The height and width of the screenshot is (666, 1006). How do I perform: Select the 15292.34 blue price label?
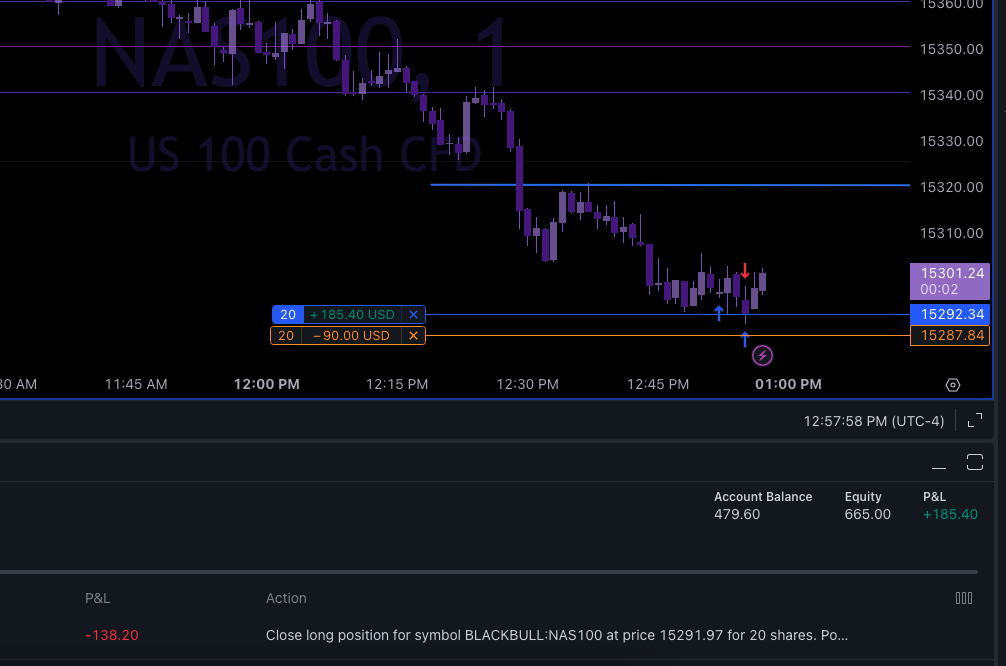pos(949,314)
